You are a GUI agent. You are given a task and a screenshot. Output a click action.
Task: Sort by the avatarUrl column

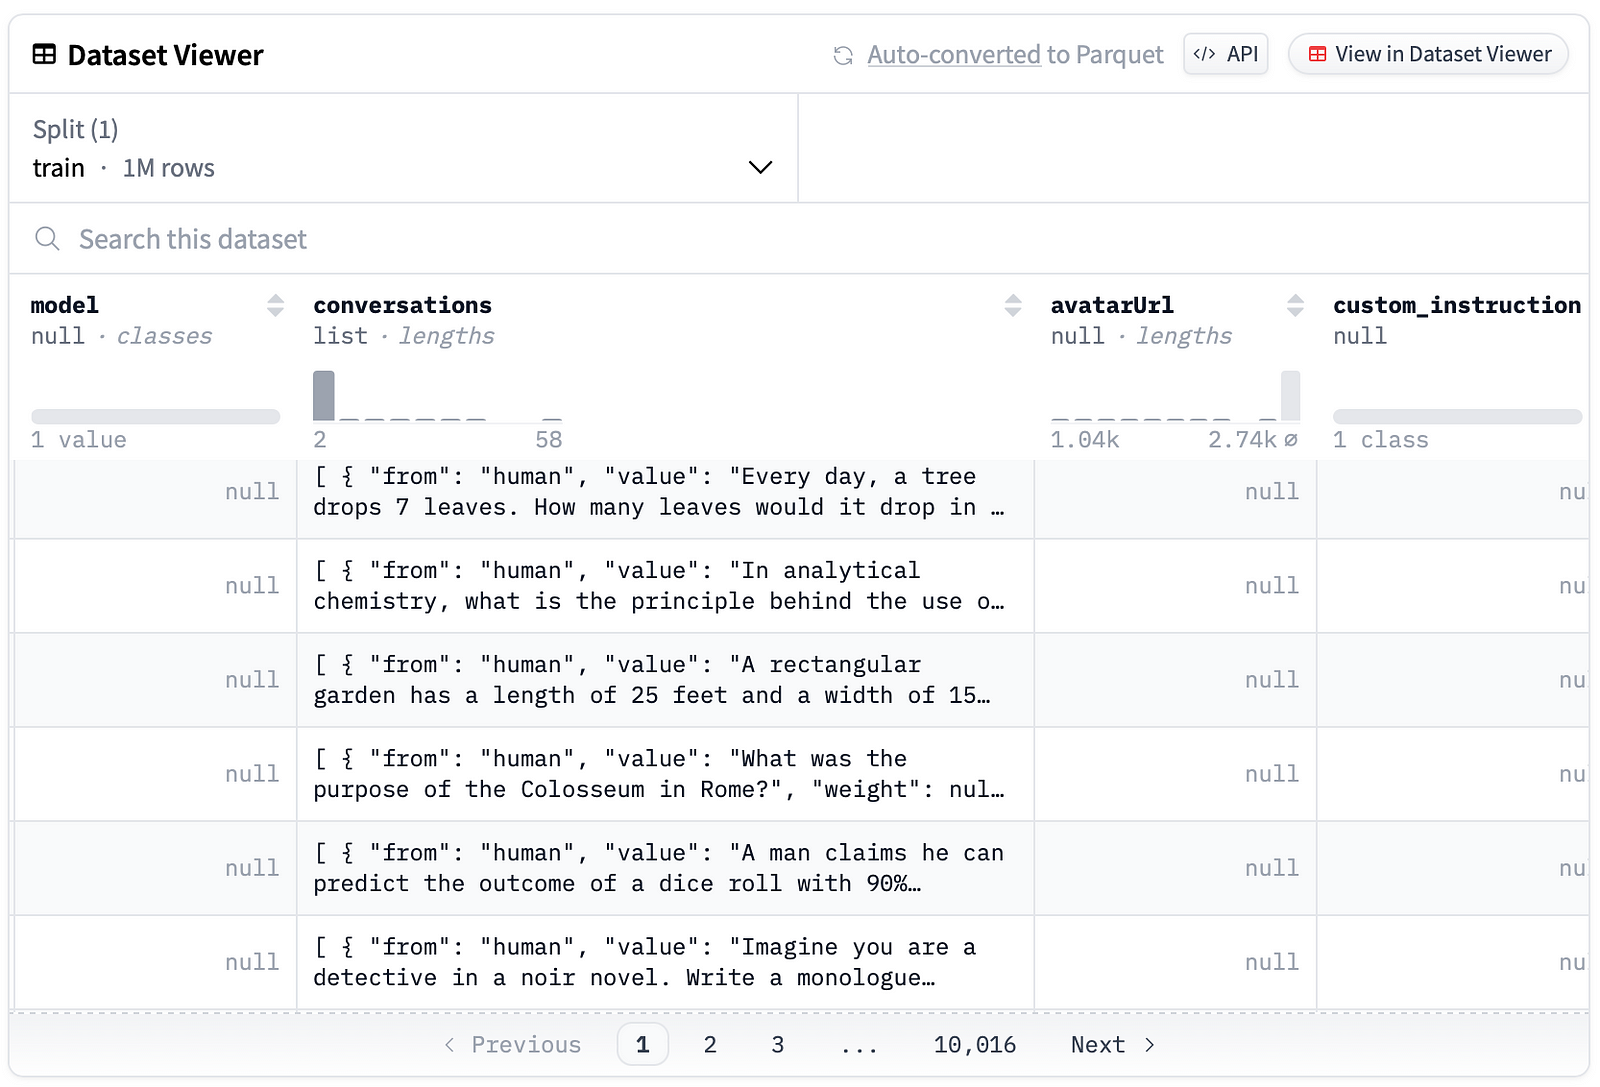pyautogui.click(x=1295, y=306)
